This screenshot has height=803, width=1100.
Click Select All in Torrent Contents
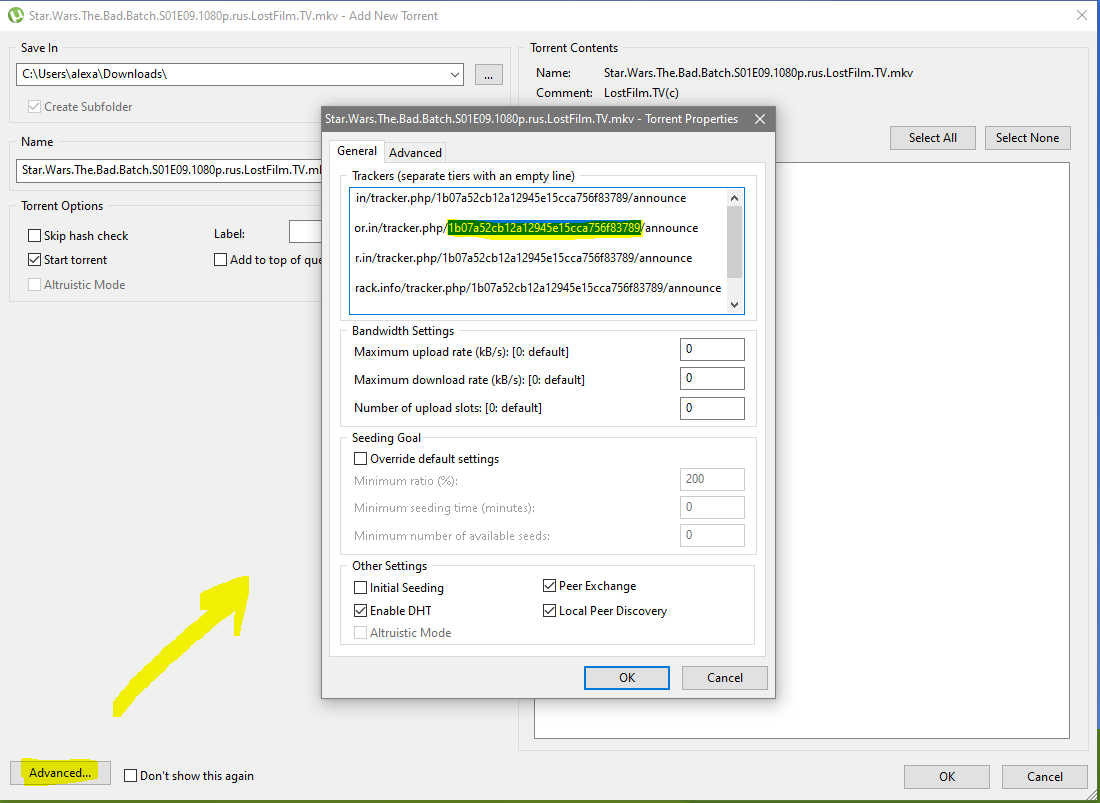click(932, 137)
